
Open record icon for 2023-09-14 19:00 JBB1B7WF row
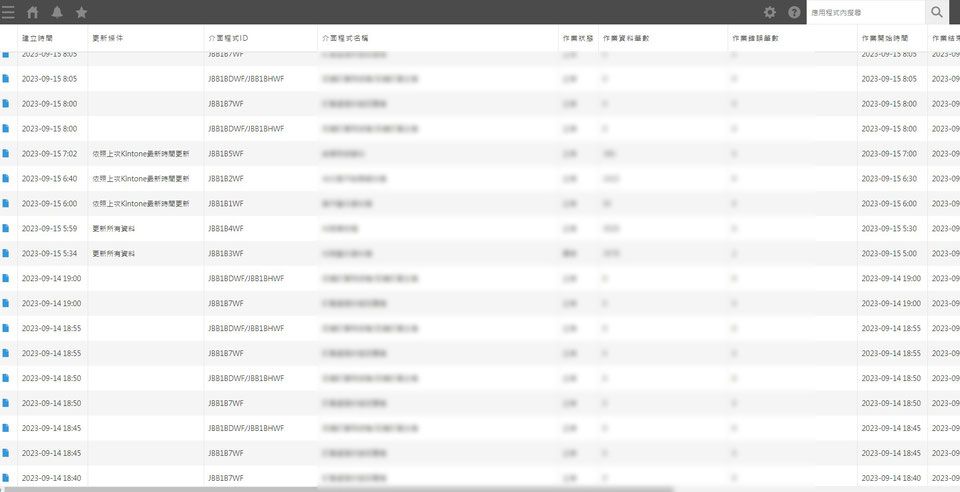click(x=6, y=304)
